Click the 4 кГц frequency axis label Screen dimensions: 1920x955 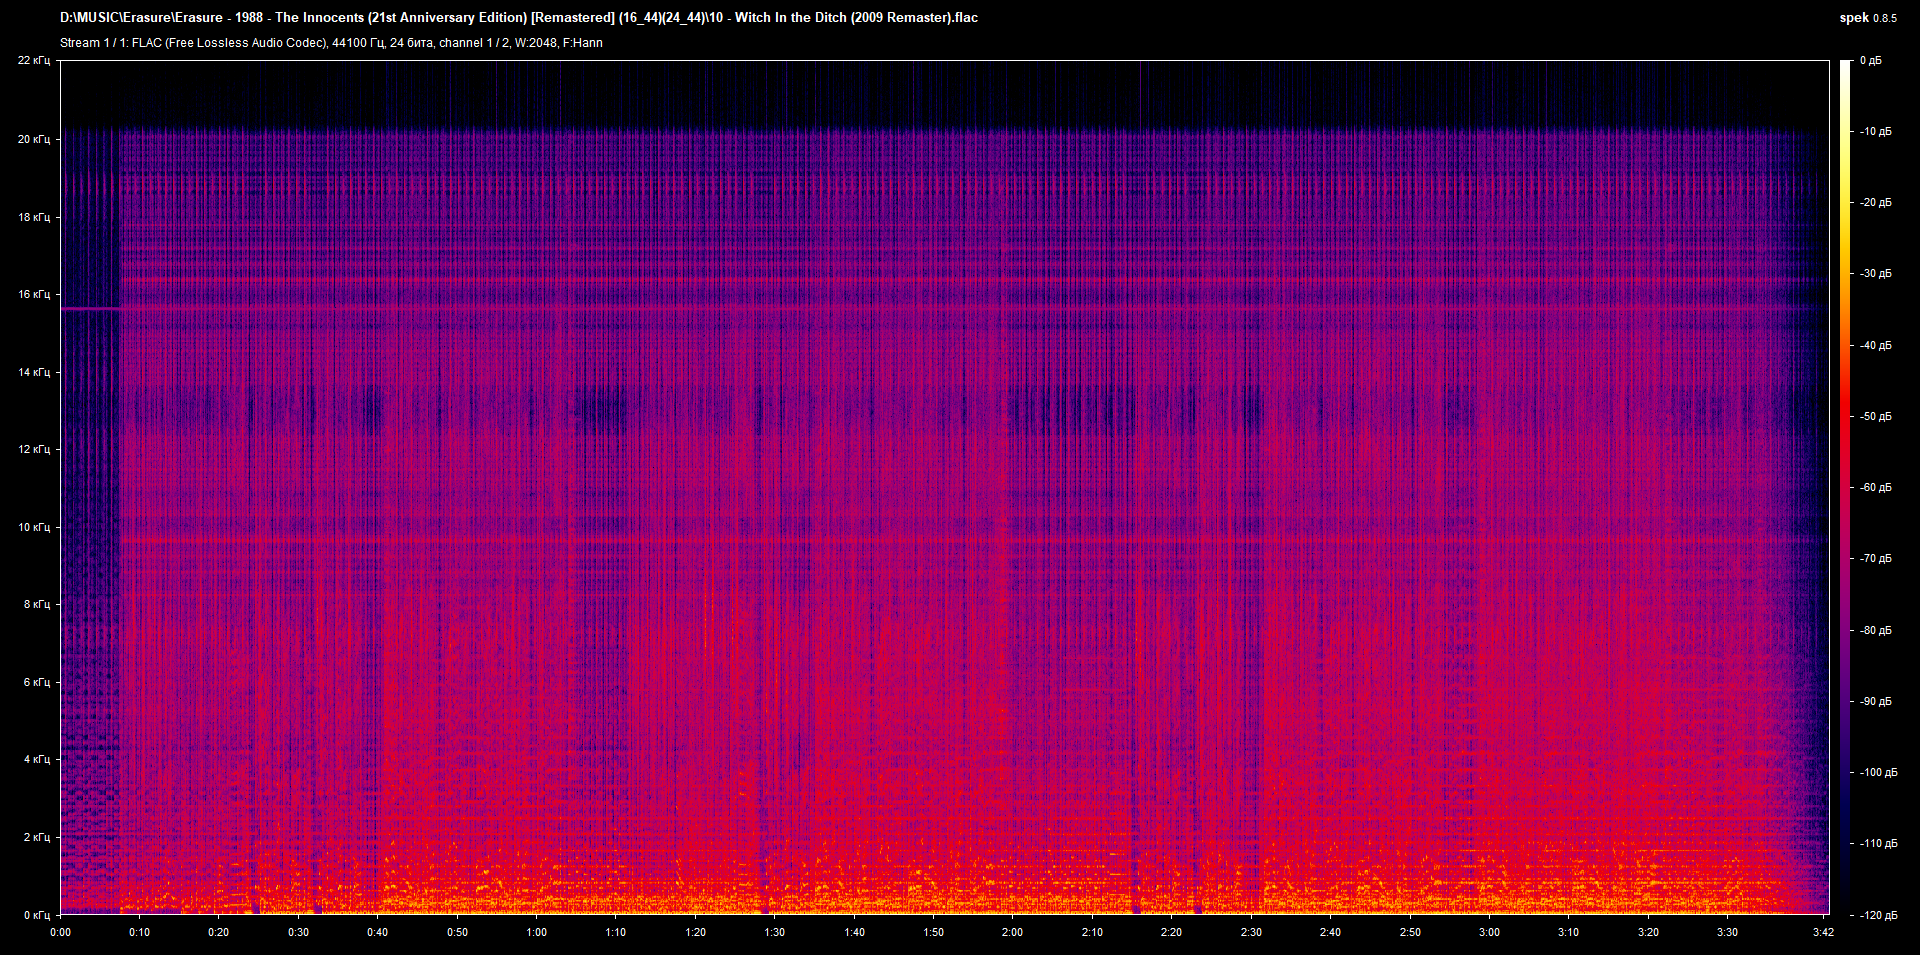click(x=37, y=759)
